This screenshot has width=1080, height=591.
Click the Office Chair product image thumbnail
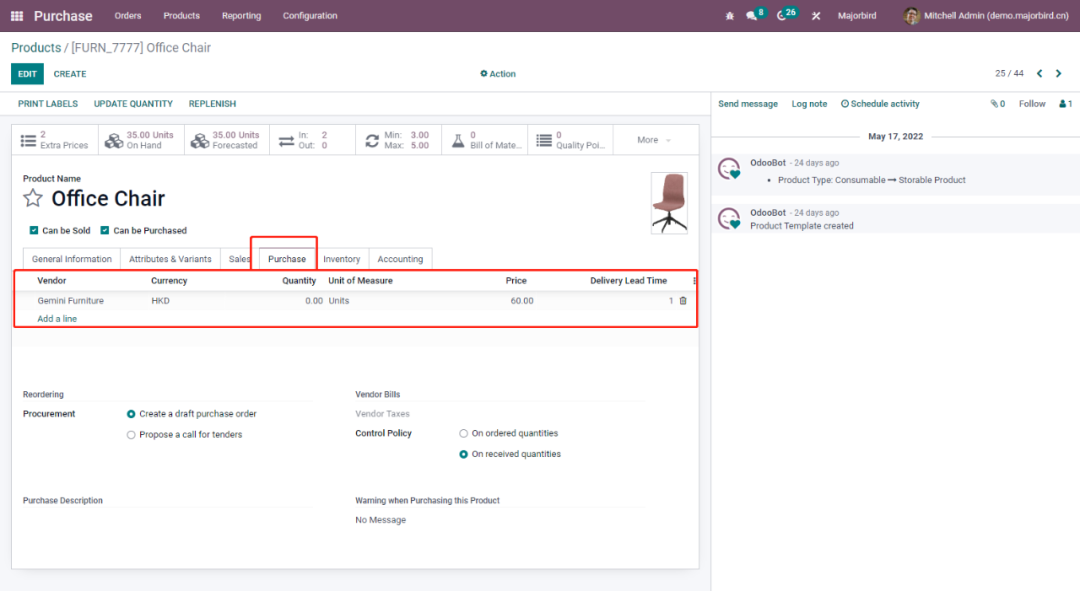(x=669, y=203)
